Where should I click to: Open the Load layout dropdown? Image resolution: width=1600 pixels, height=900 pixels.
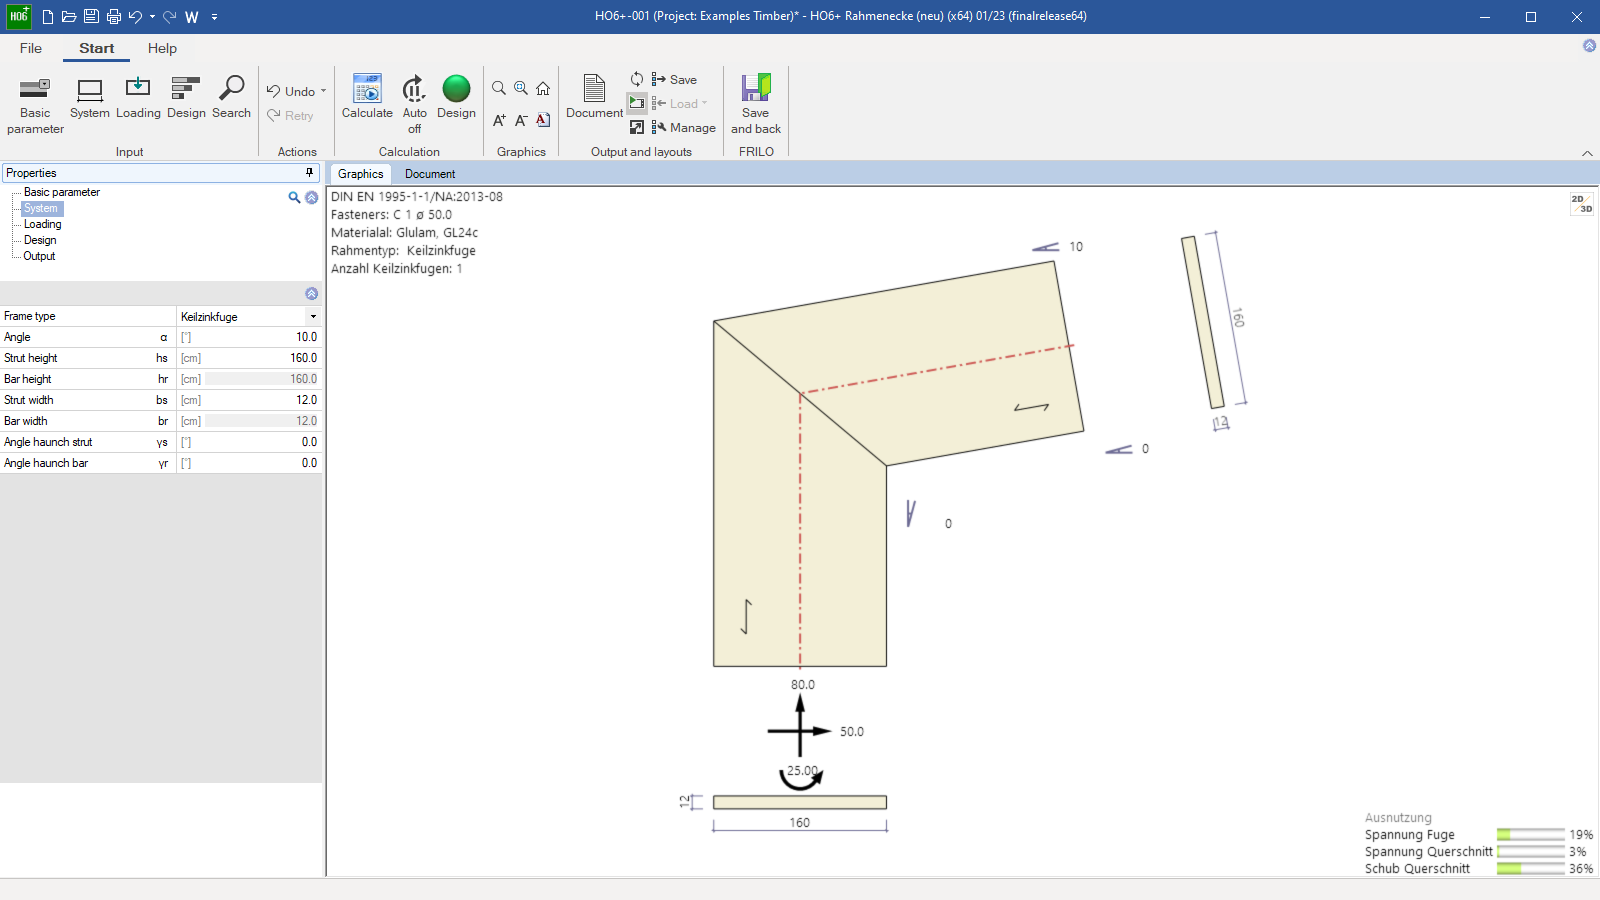[704, 103]
